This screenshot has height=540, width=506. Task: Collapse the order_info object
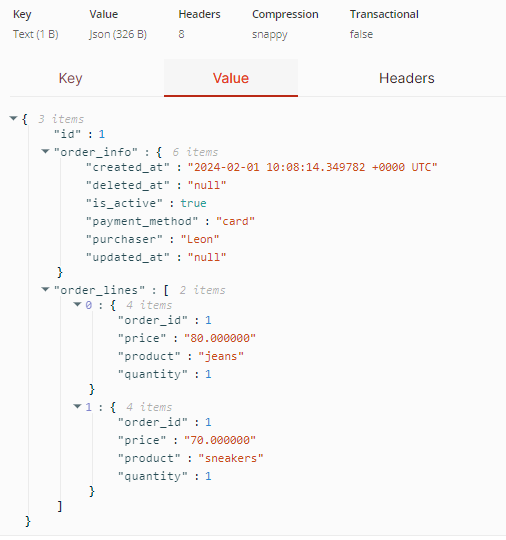(45, 152)
